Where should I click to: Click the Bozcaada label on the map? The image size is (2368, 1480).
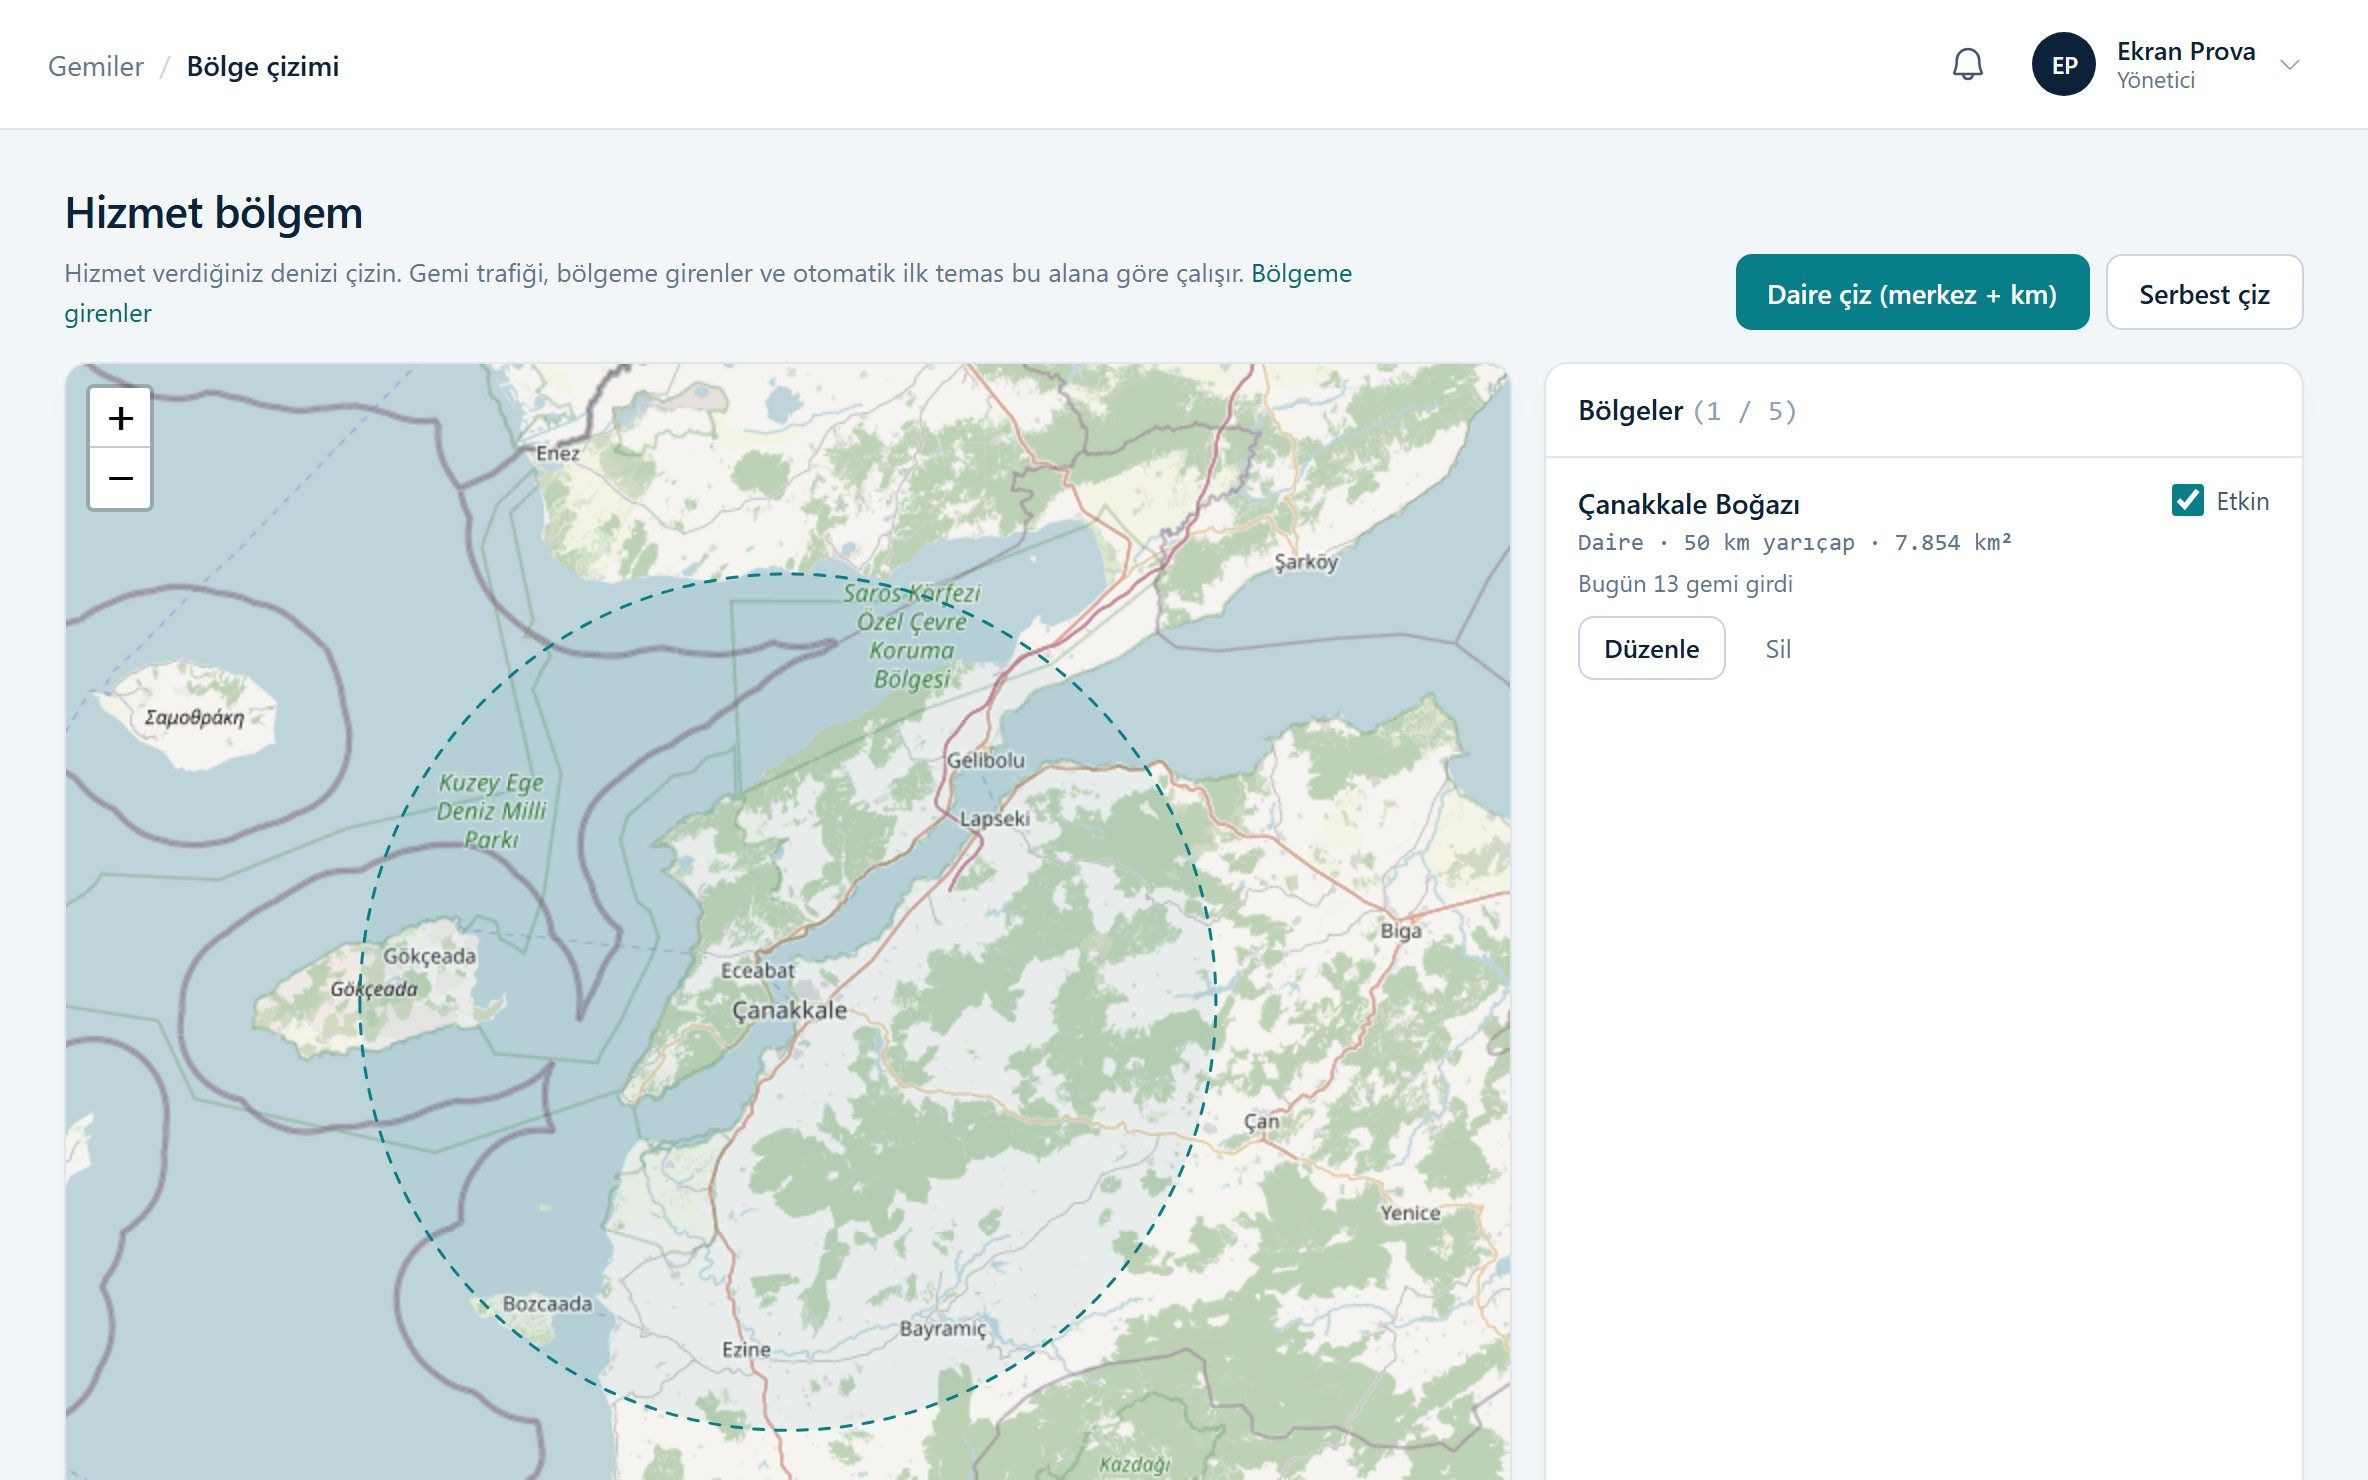tap(547, 1303)
